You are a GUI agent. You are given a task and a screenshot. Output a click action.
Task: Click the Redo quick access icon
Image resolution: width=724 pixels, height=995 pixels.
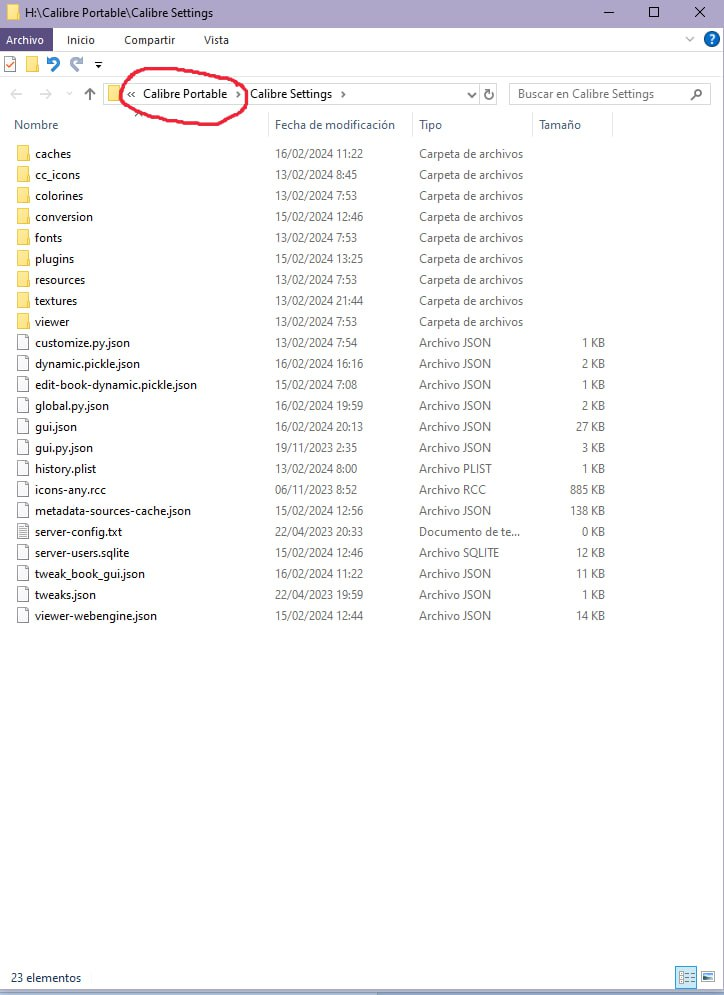(77, 64)
